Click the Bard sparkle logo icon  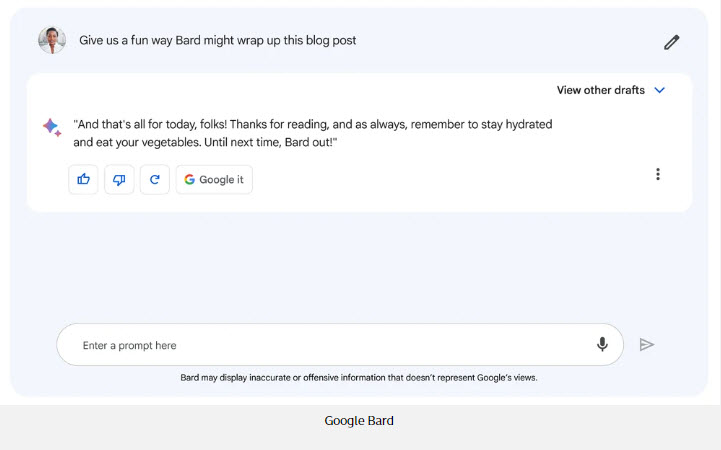pos(52,127)
